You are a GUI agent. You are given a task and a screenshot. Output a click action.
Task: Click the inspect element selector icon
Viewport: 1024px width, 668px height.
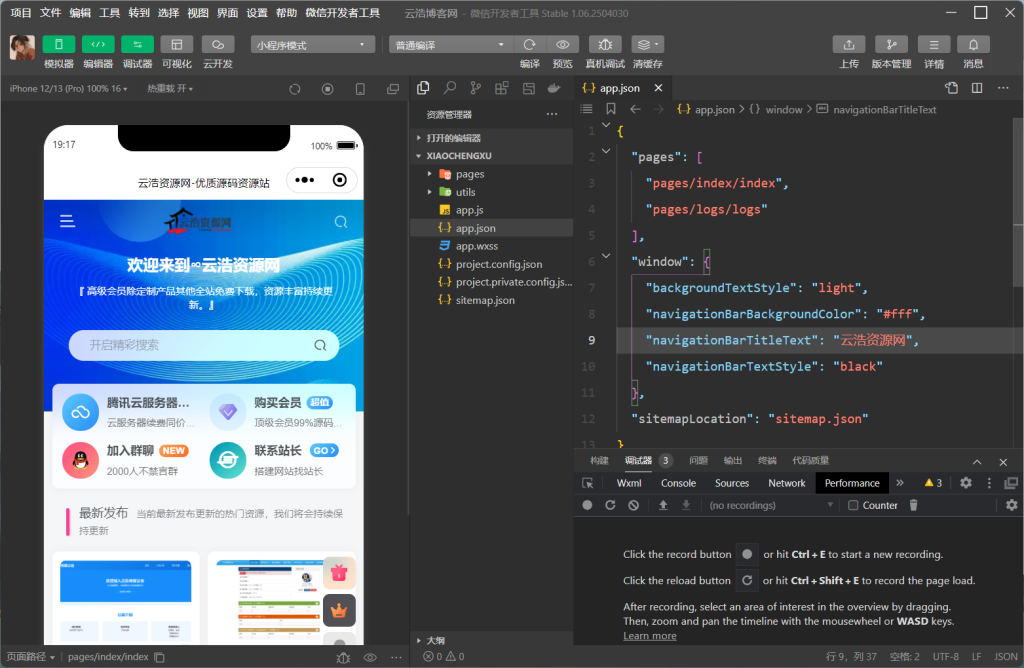tap(588, 483)
